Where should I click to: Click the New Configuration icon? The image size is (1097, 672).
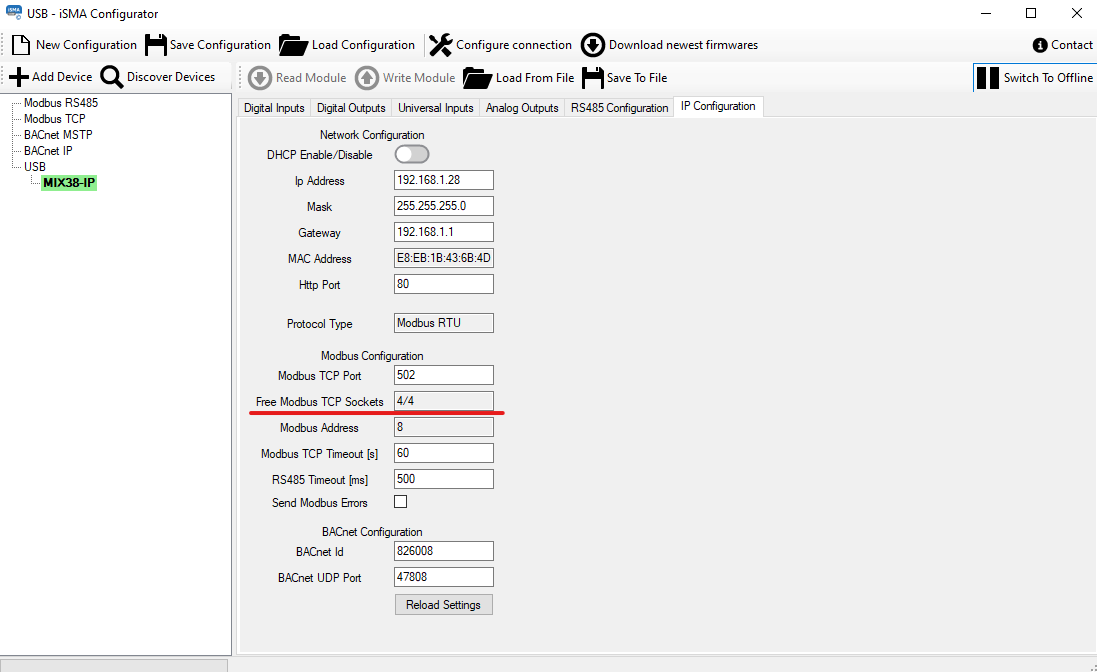tap(21, 45)
